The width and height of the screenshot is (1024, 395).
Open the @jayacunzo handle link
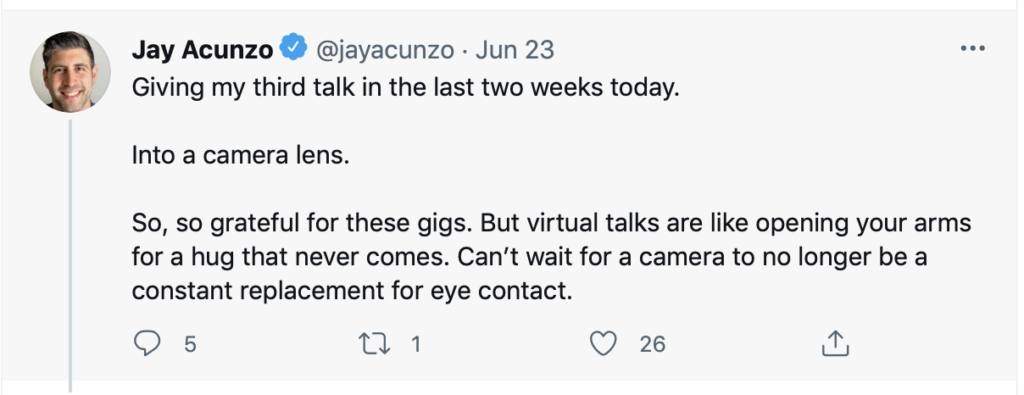385,50
